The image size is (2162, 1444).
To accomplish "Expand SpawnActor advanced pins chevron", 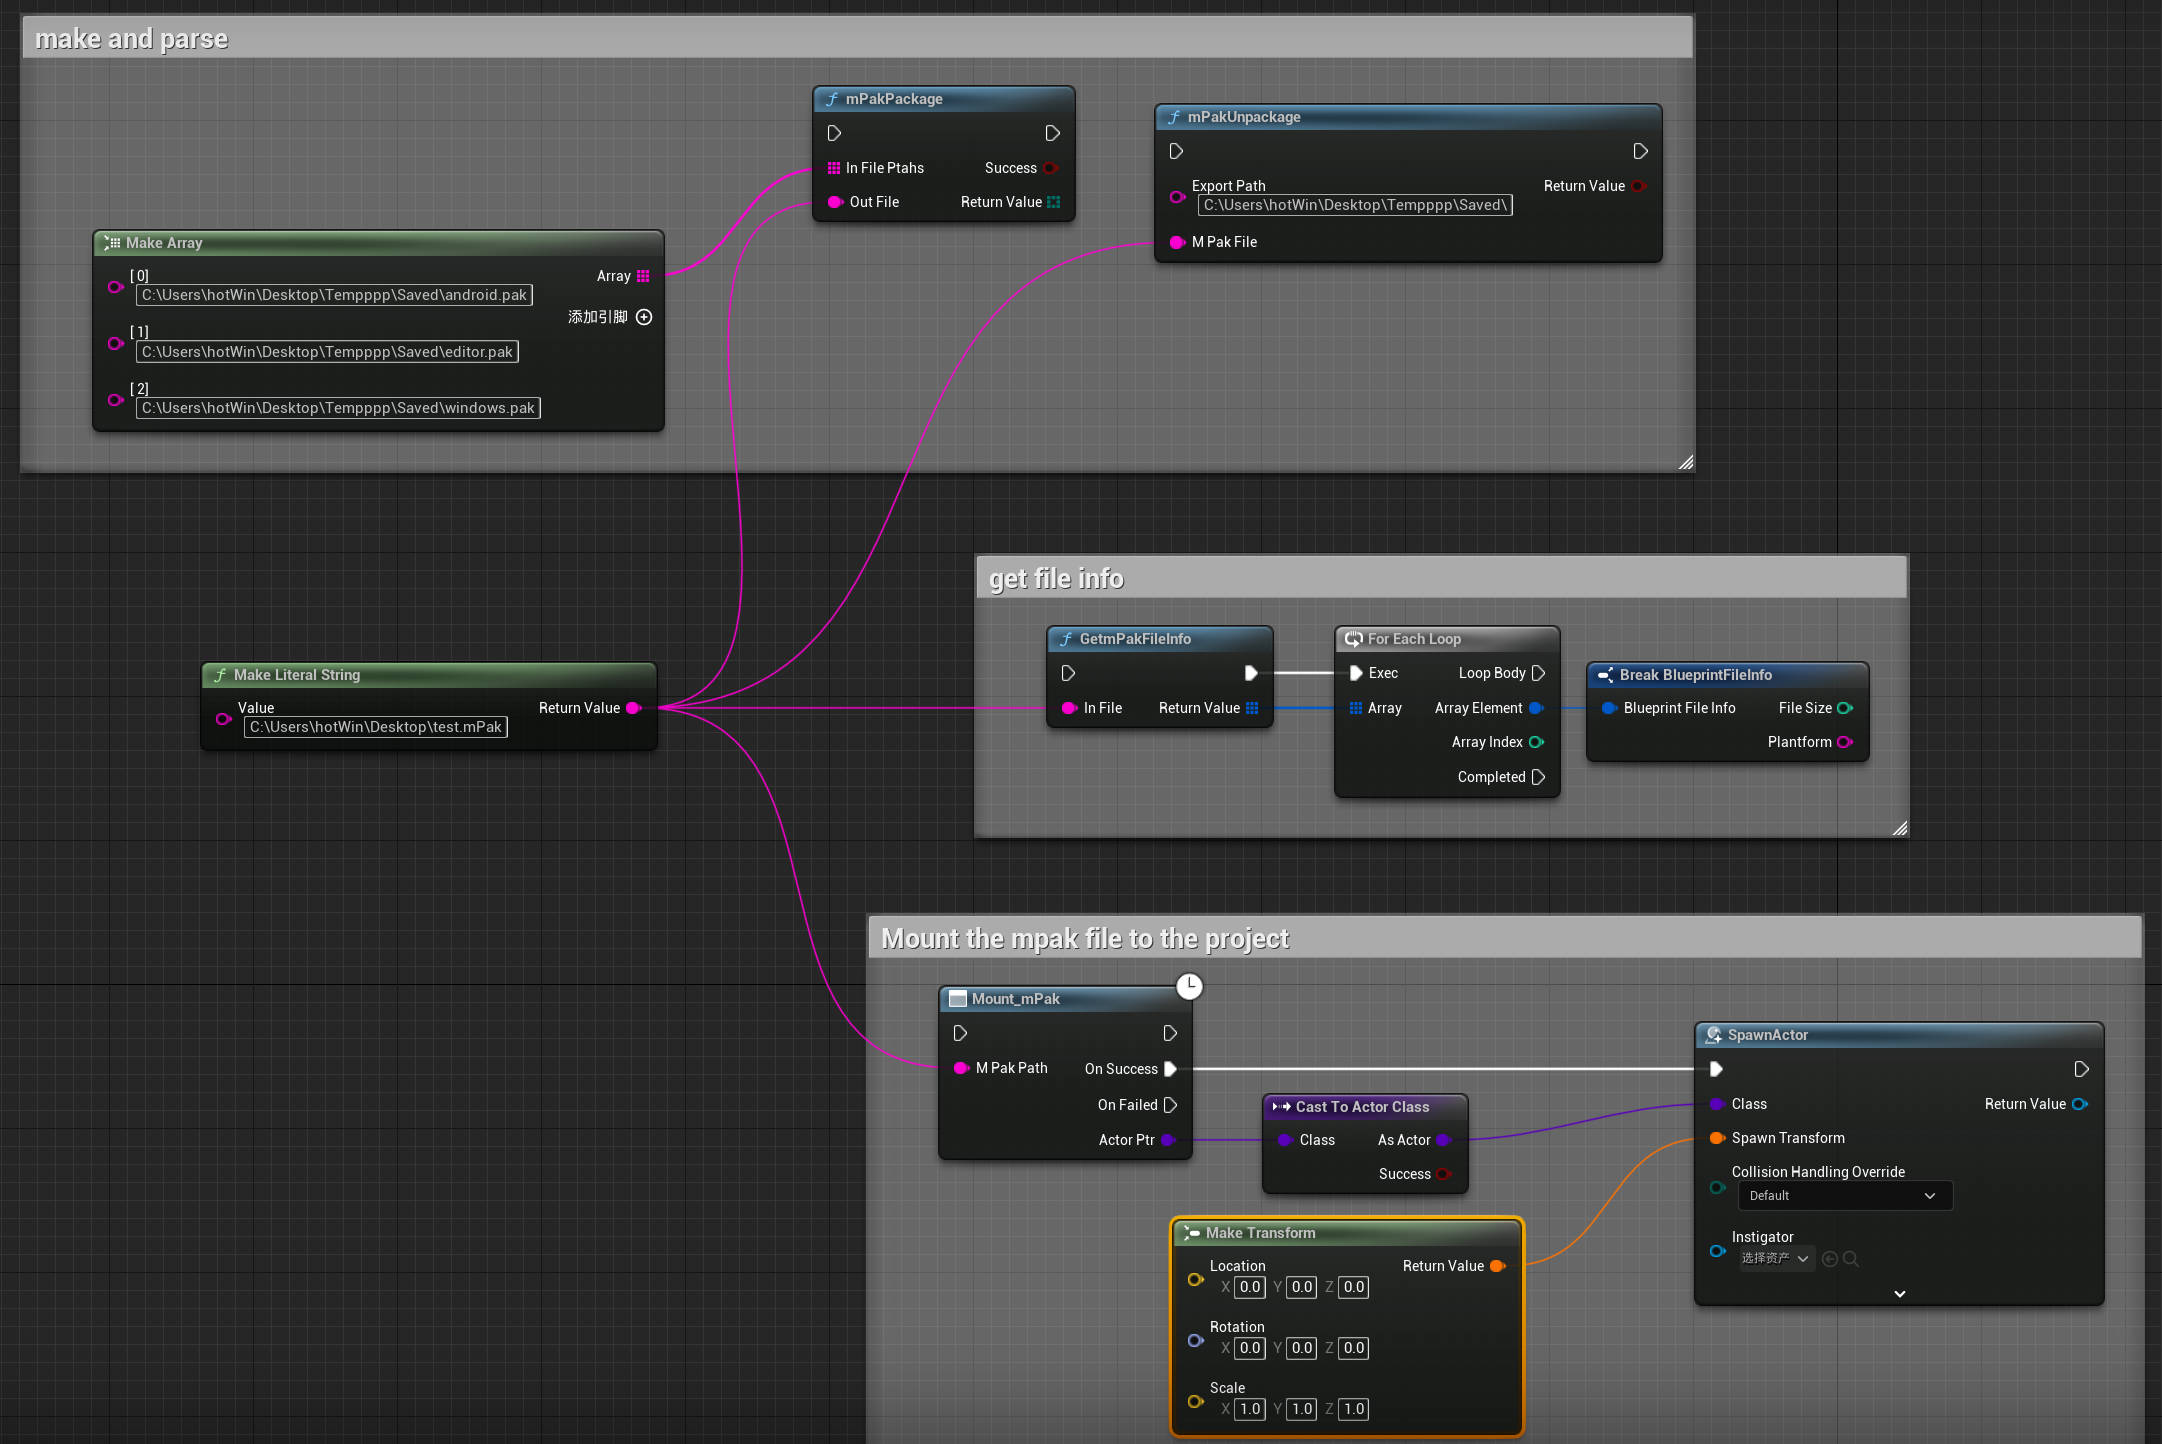I will [1899, 1294].
